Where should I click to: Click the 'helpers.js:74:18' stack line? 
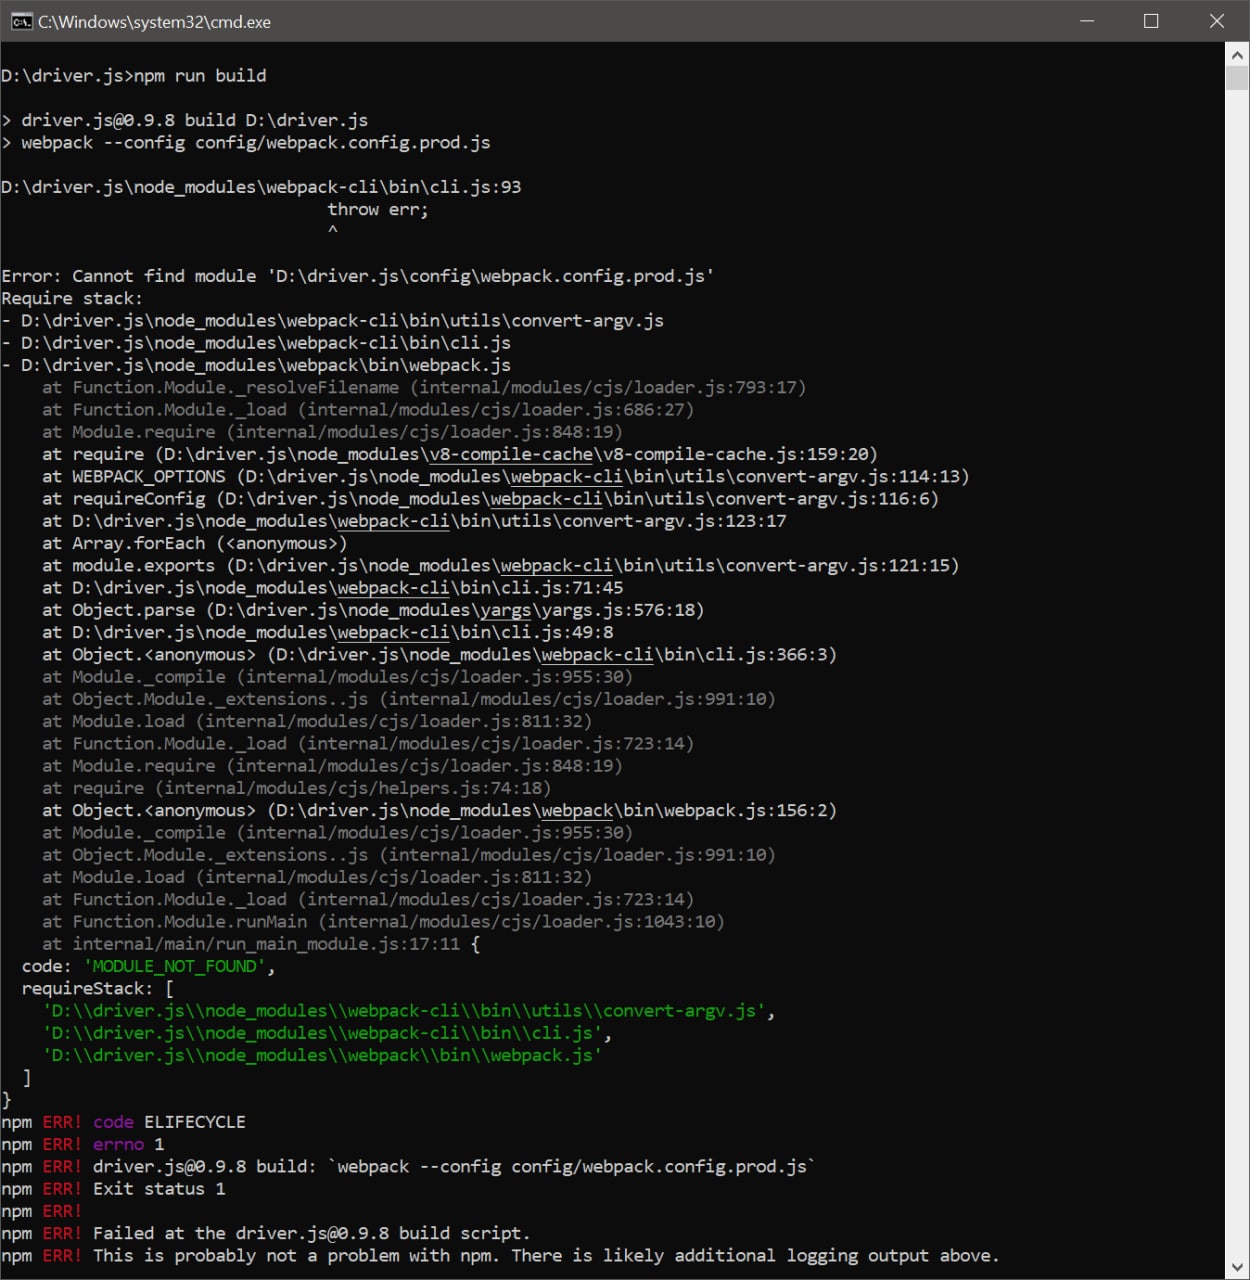tap(297, 788)
